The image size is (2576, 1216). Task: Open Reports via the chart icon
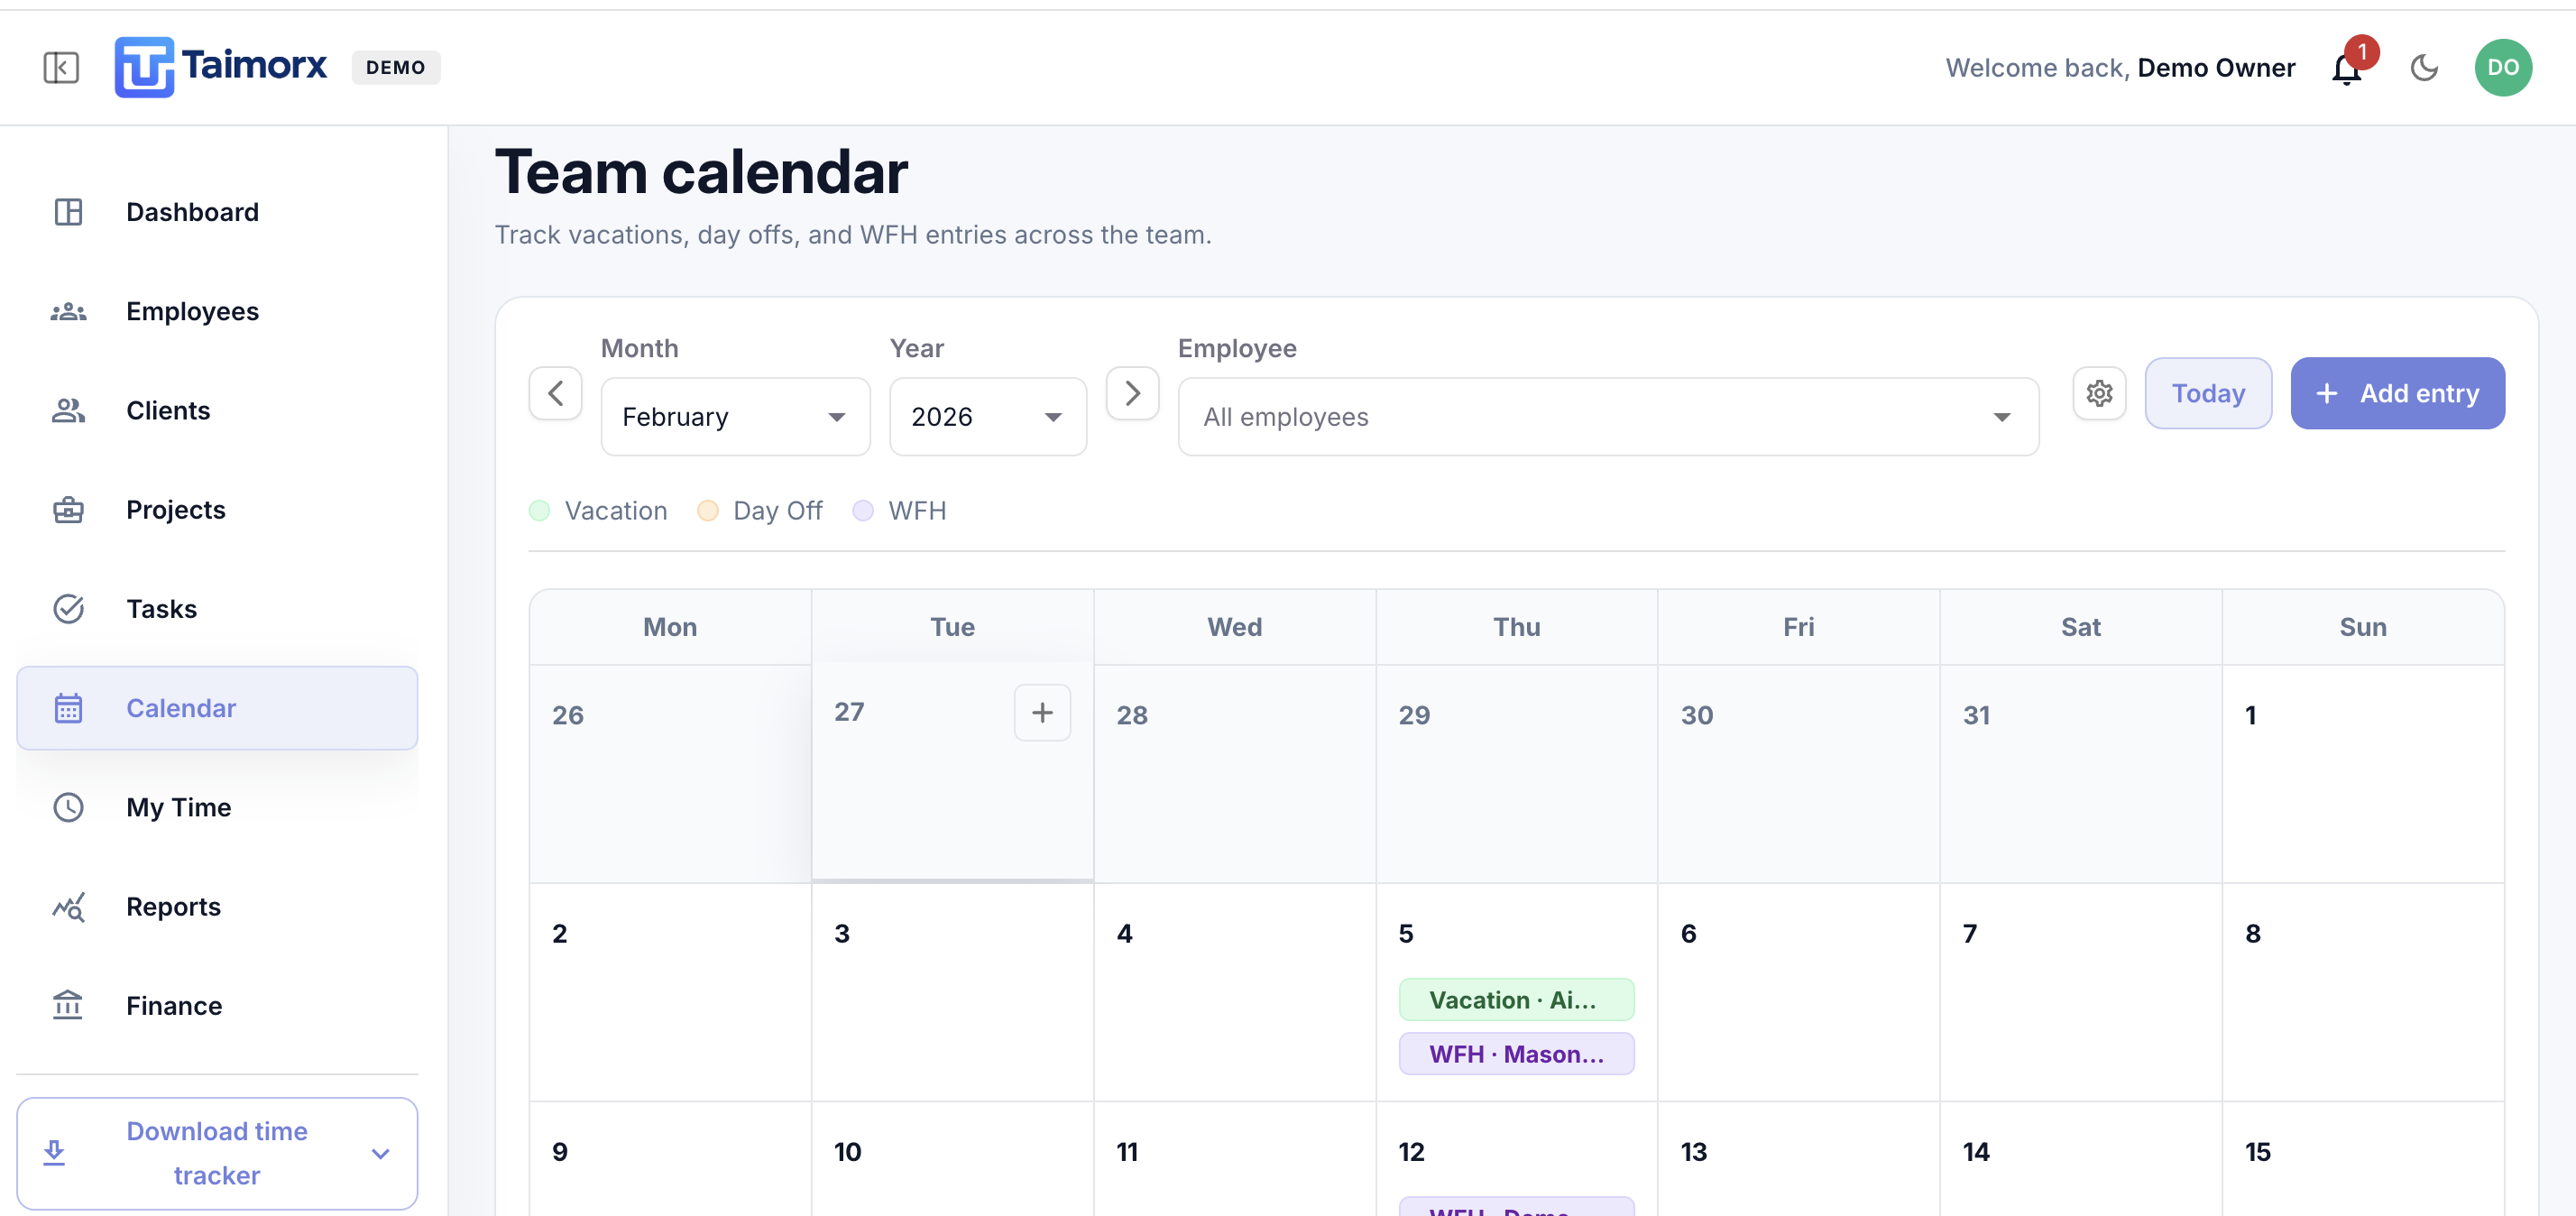(x=67, y=906)
